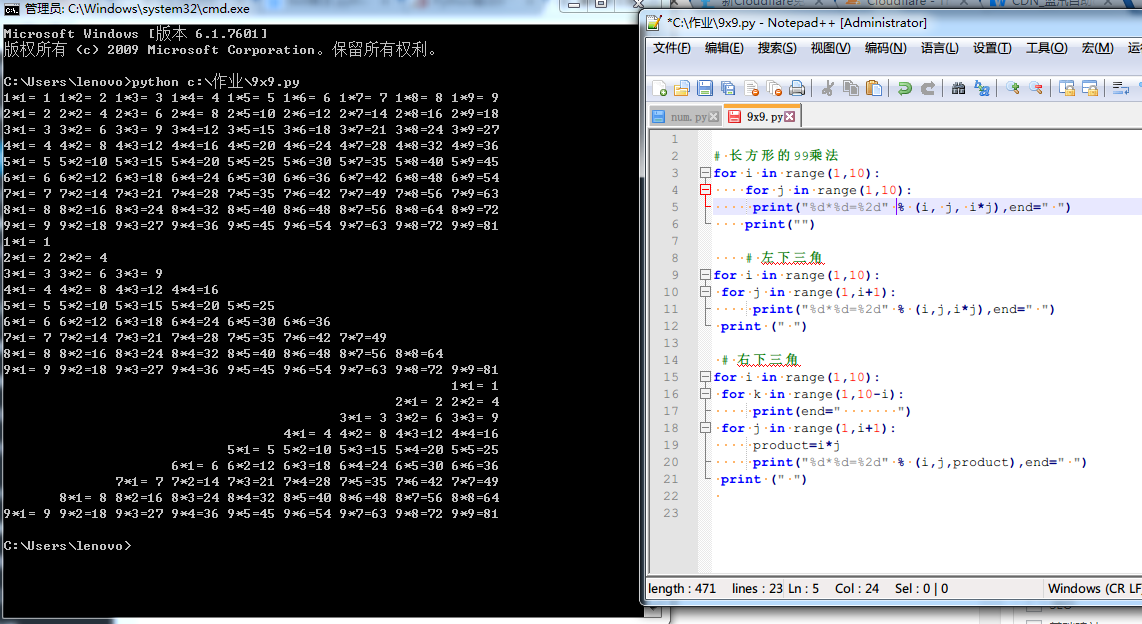Click the Notepad++ title bar app icon
This screenshot has width=1142, height=624.
pos(654,23)
